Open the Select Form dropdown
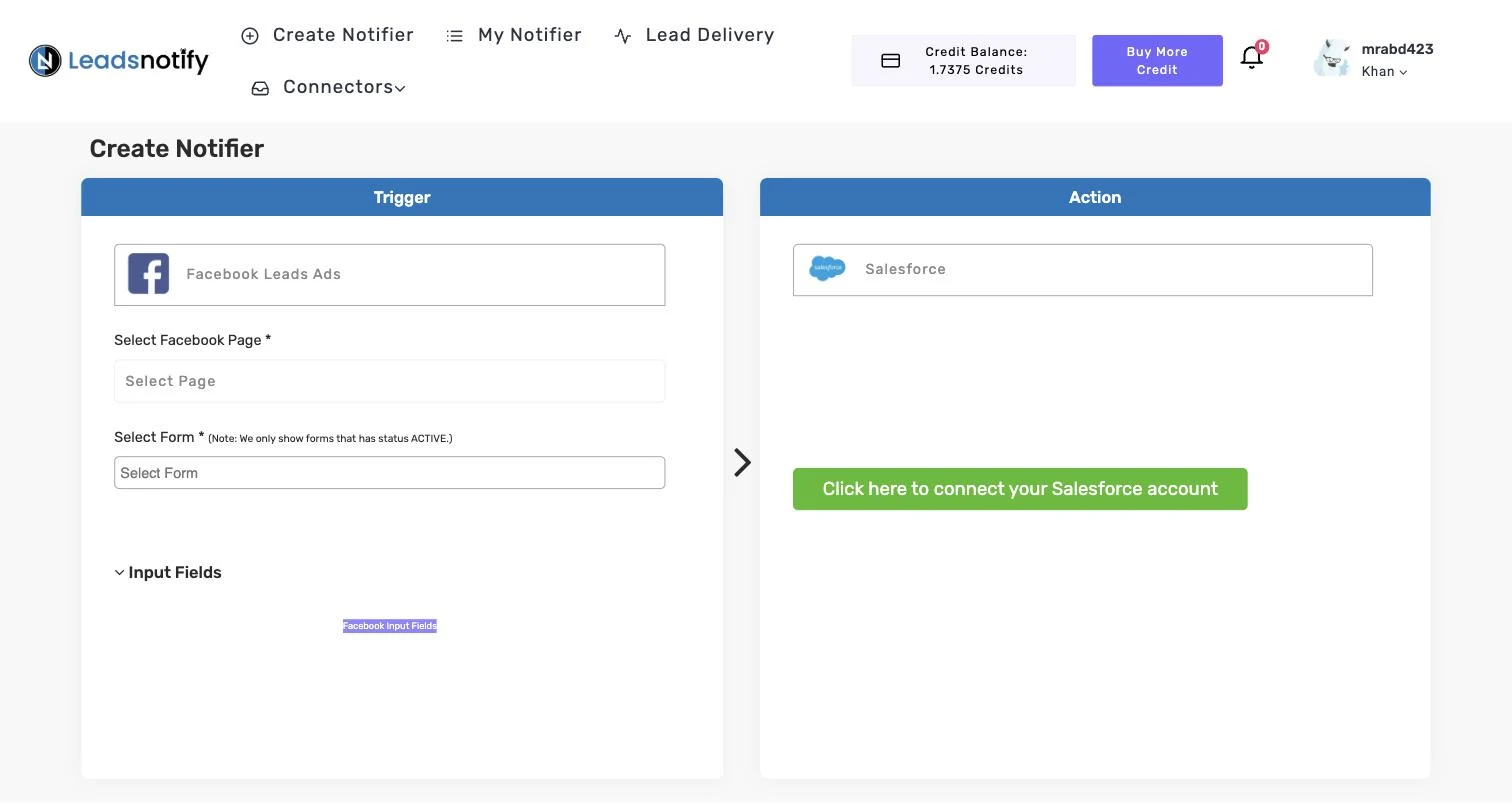The width and height of the screenshot is (1512, 806). (389, 473)
